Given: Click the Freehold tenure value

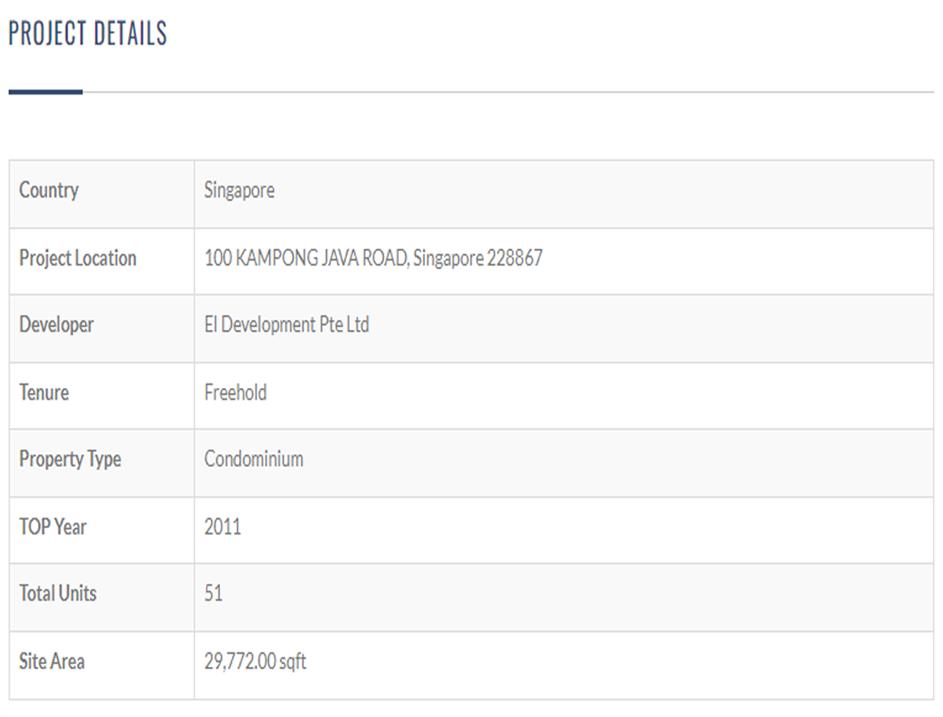Looking at the screenshot, I should click(x=235, y=392).
